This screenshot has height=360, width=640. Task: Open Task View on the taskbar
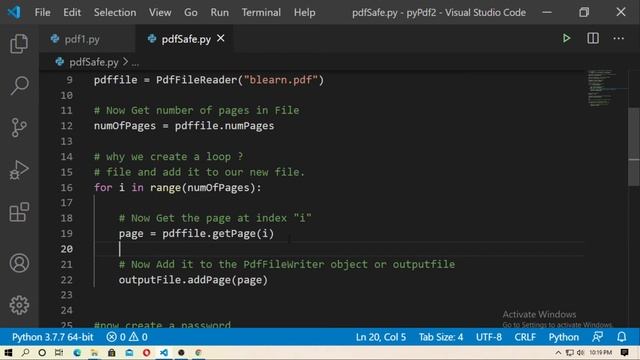click(x=59, y=352)
